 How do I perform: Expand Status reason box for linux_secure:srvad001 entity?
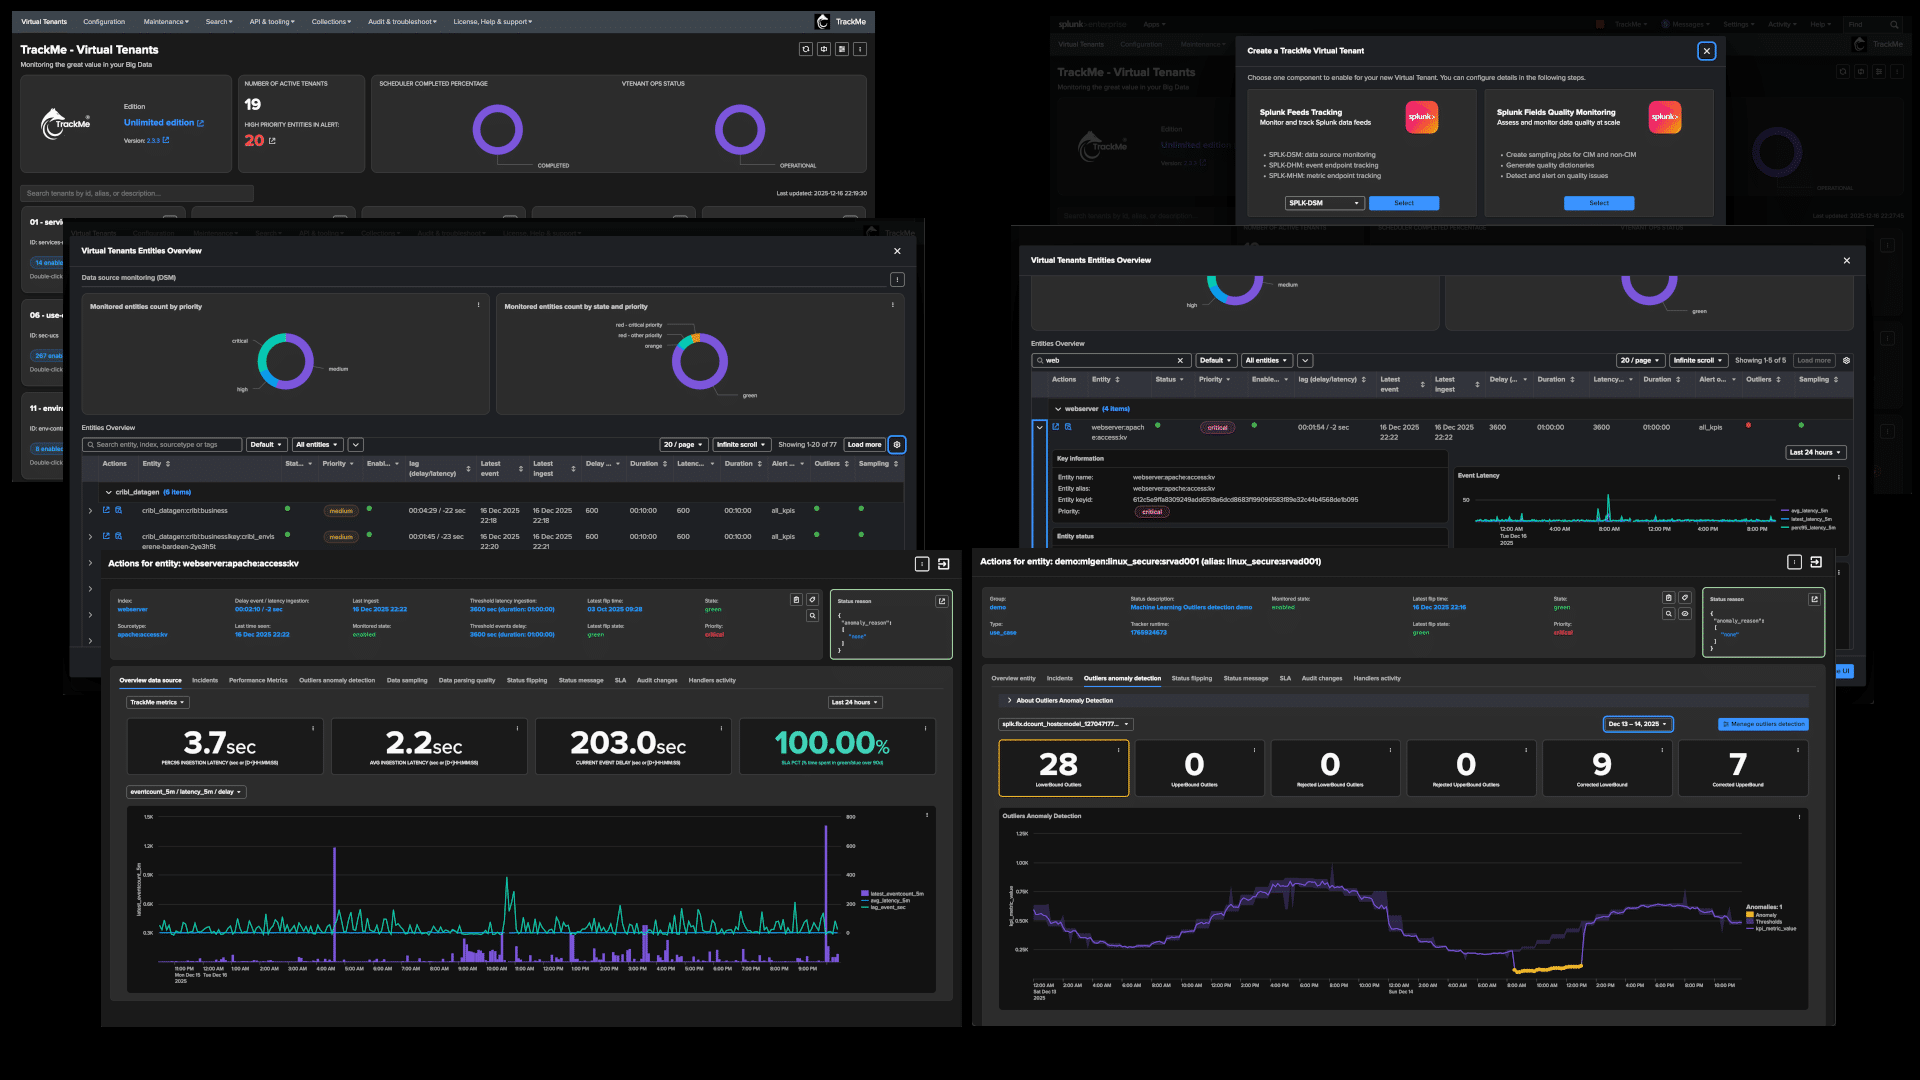pyautogui.click(x=1814, y=599)
